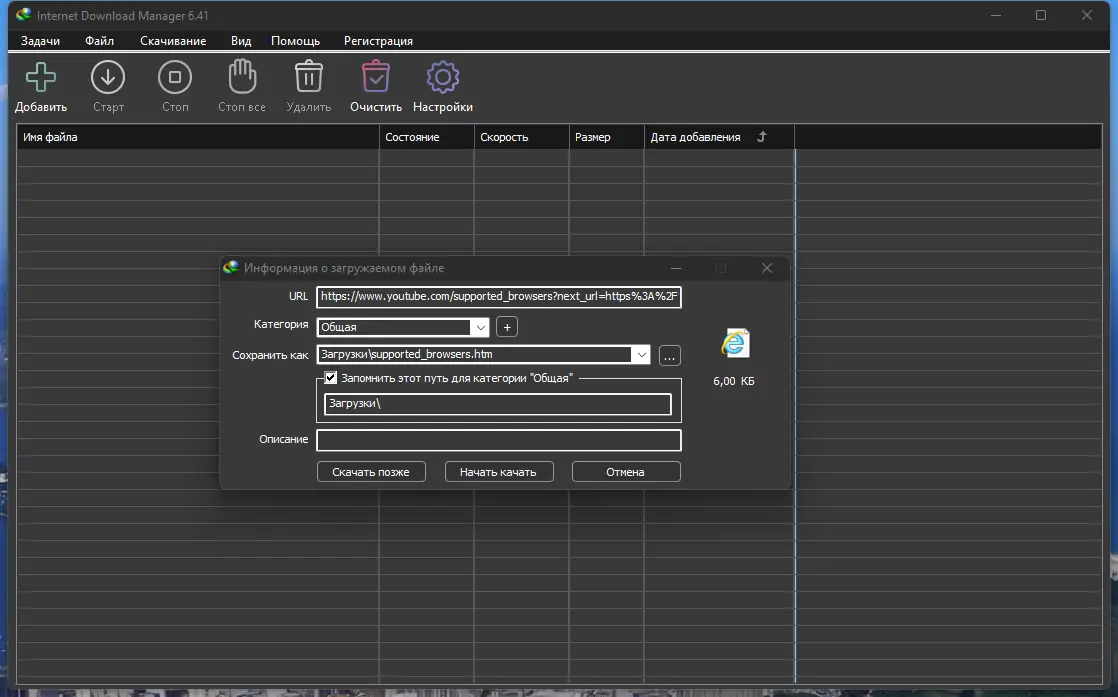Click the IDM logo in the dialog title bar
1118x697 pixels.
coord(230,267)
